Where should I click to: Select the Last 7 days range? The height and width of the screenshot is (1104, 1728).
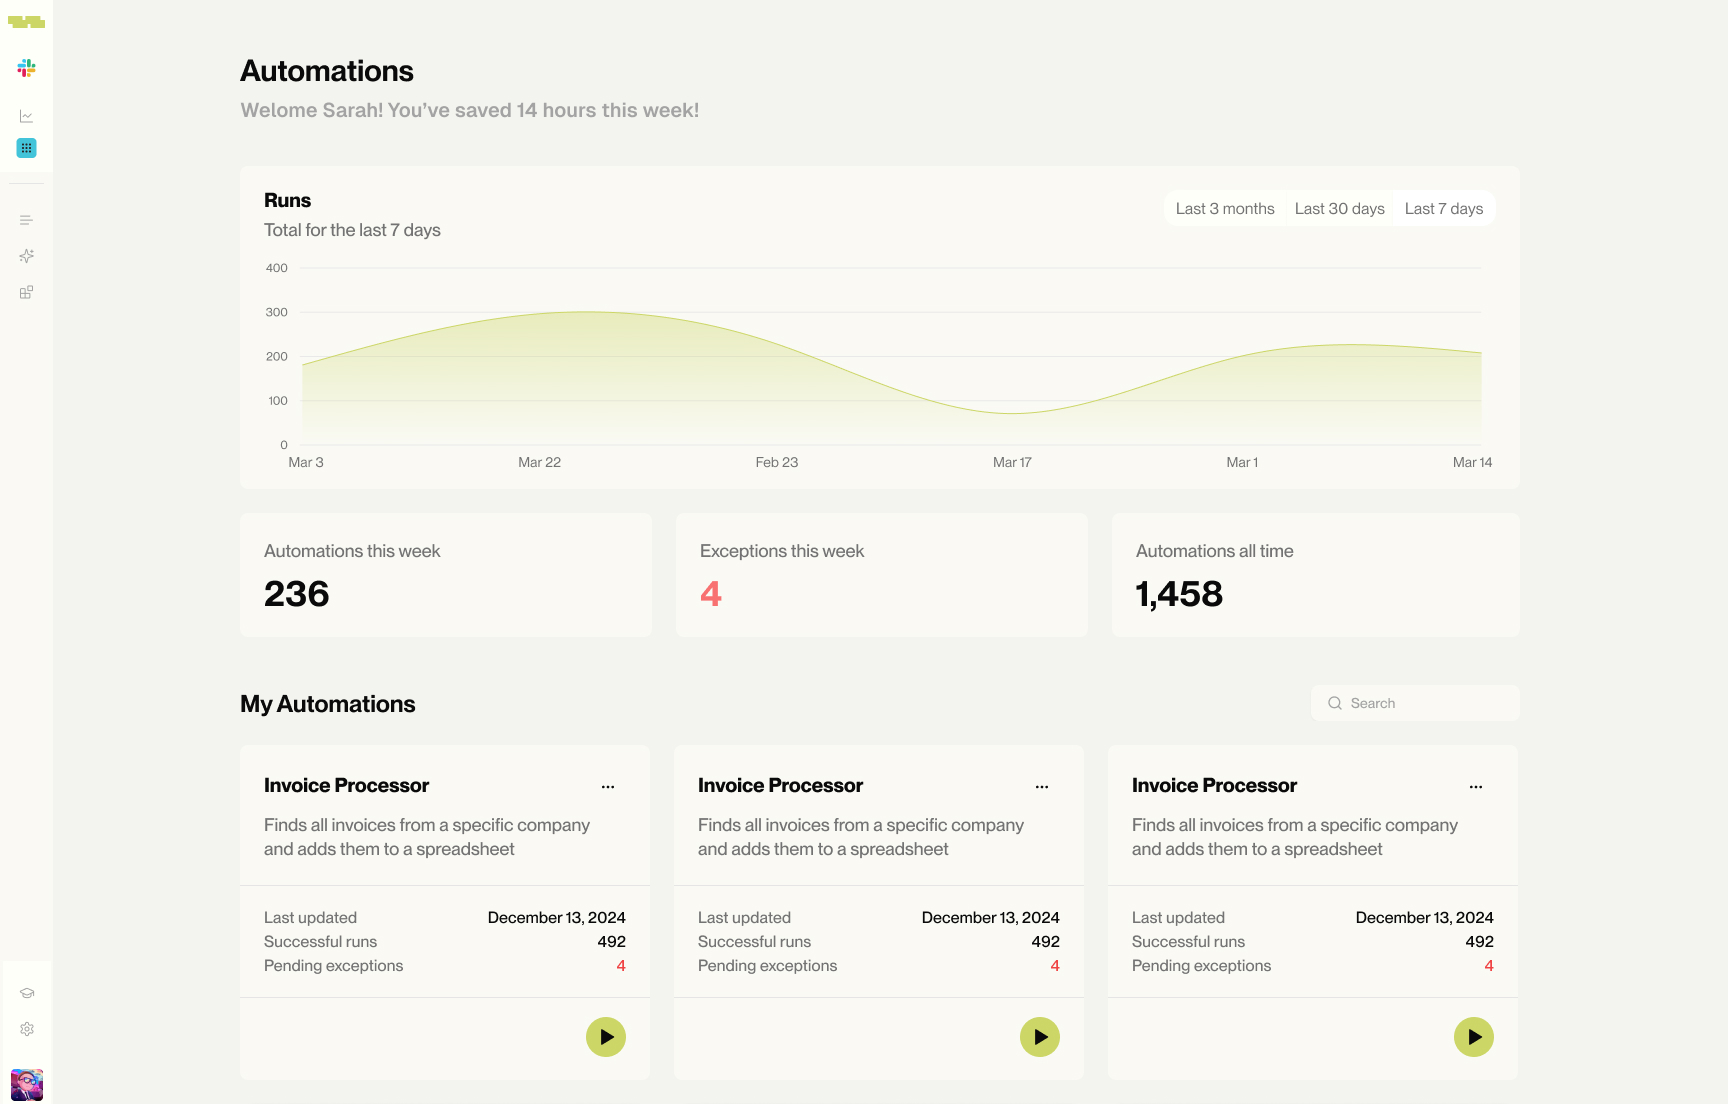coord(1443,208)
